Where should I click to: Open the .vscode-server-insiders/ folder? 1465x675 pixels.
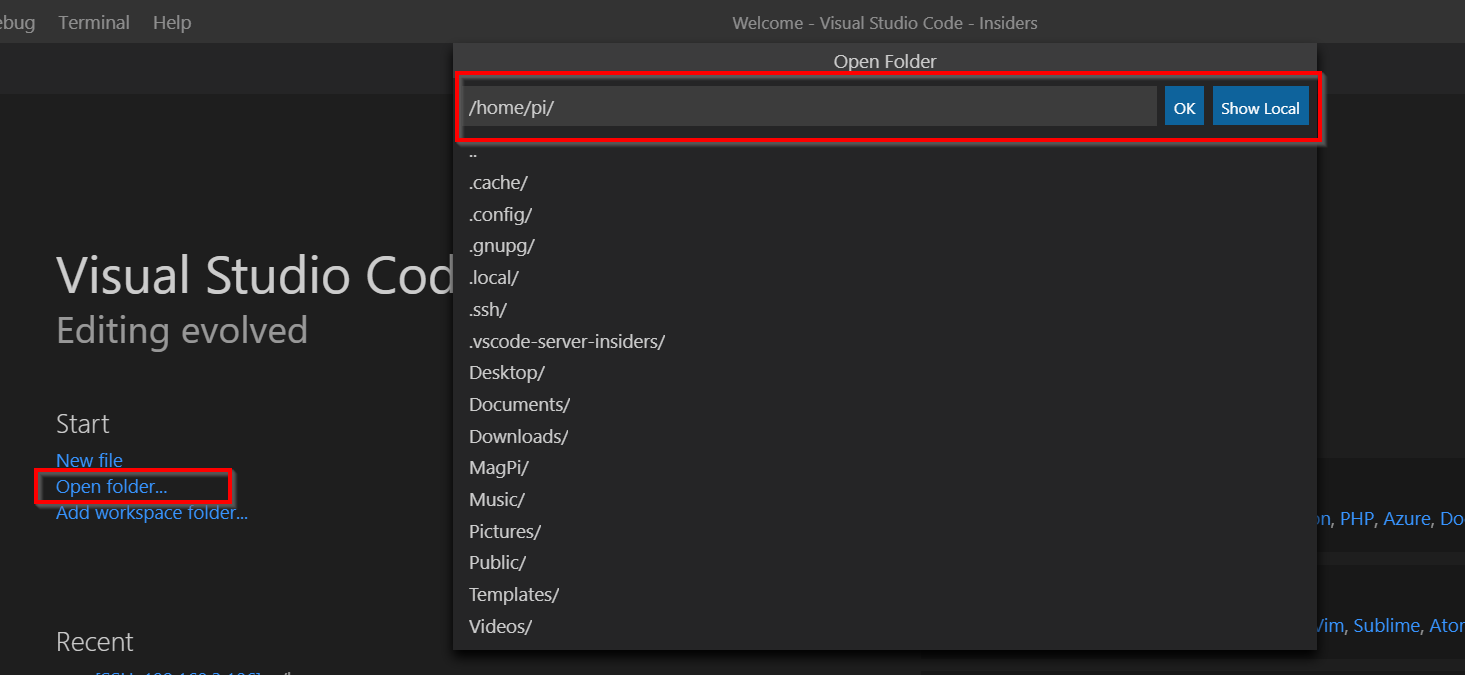click(566, 341)
